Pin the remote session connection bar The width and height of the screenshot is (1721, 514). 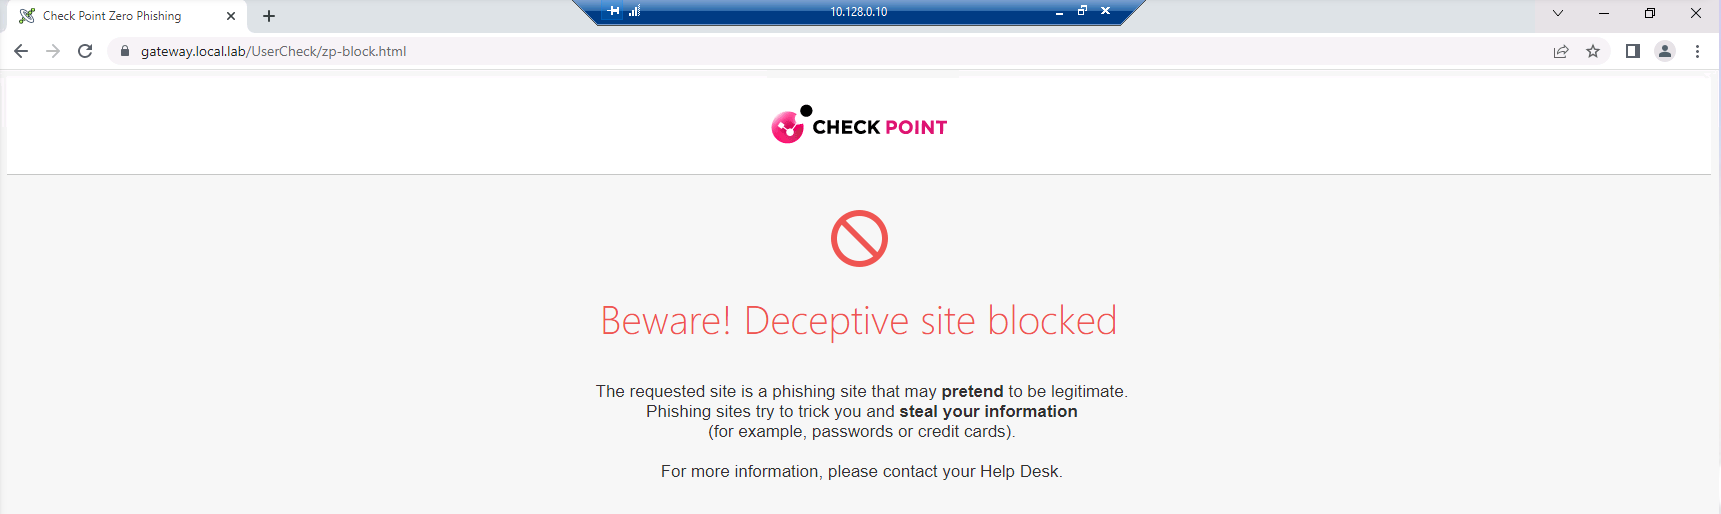point(614,11)
